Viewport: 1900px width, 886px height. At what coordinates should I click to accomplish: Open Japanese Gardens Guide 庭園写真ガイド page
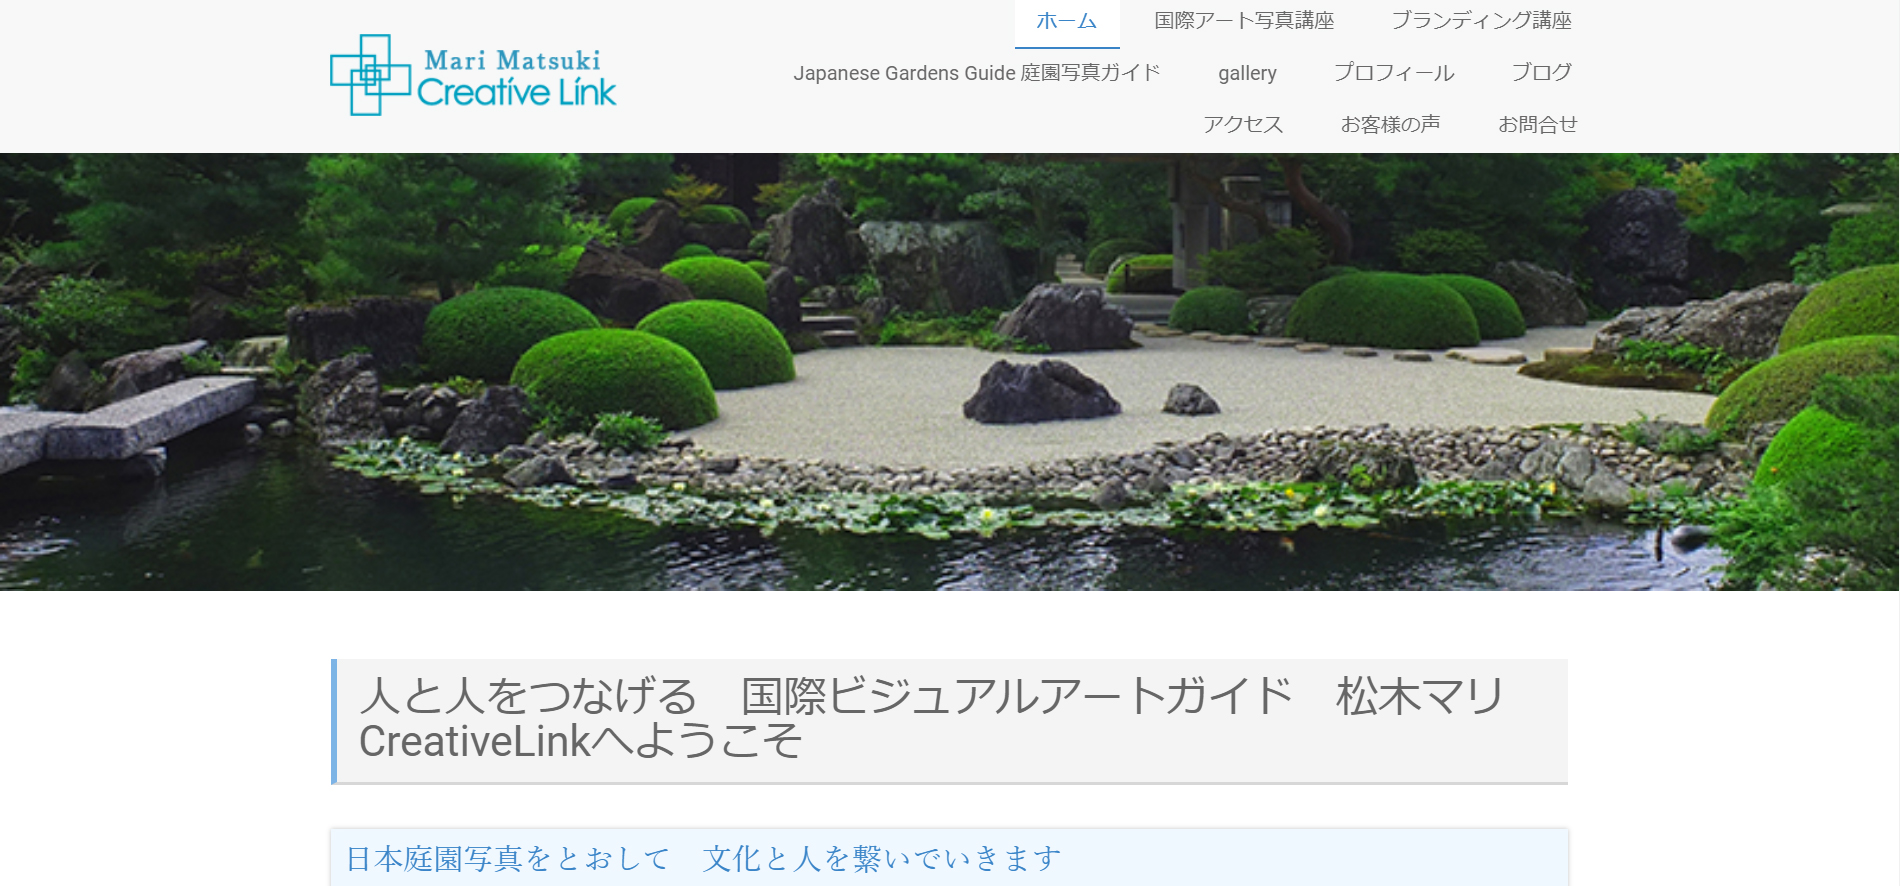click(976, 73)
